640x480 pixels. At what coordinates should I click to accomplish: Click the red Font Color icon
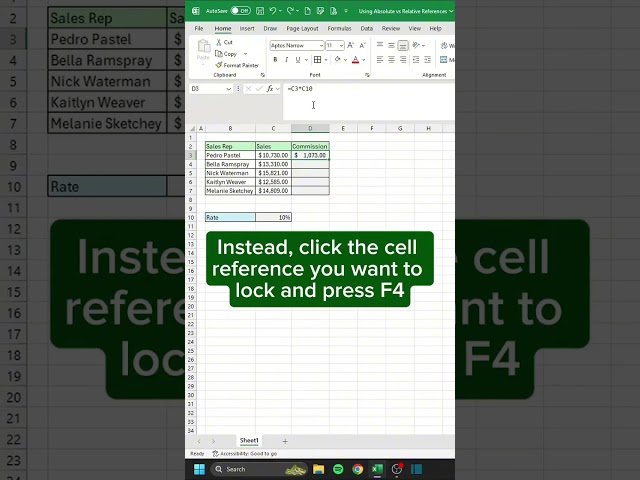tap(356, 60)
